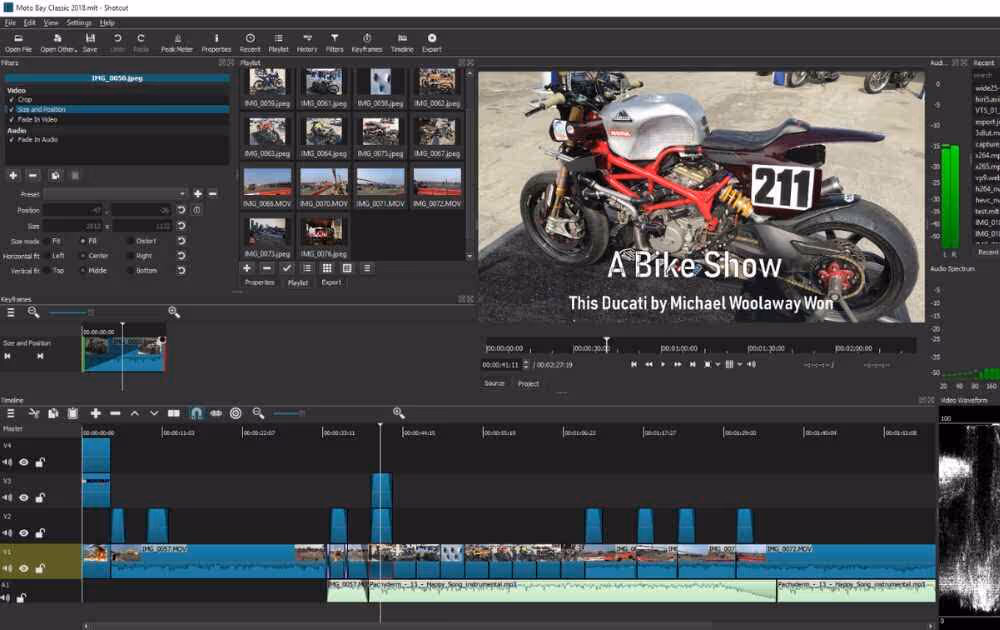The height and width of the screenshot is (630, 1000).
Task: Zoom in the timeline with the magnifier
Action: (x=399, y=413)
